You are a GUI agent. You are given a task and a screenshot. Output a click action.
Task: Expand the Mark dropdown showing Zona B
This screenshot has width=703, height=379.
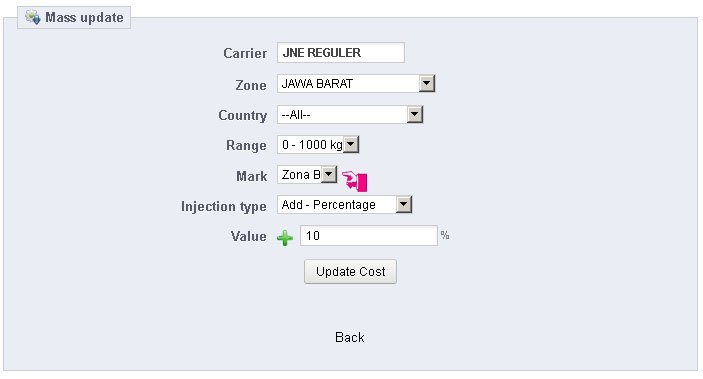(307, 174)
